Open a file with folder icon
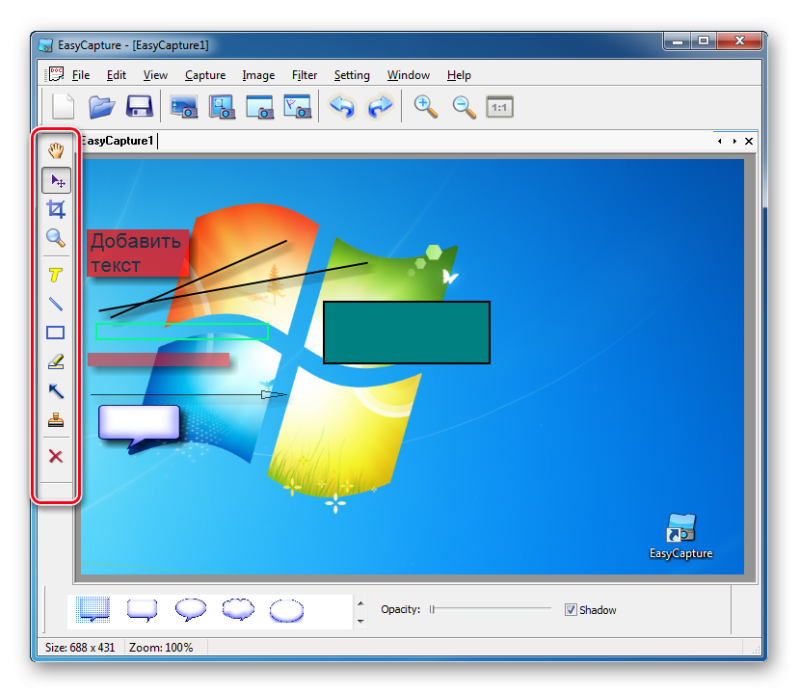 pyautogui.click(x=102, y=107)
